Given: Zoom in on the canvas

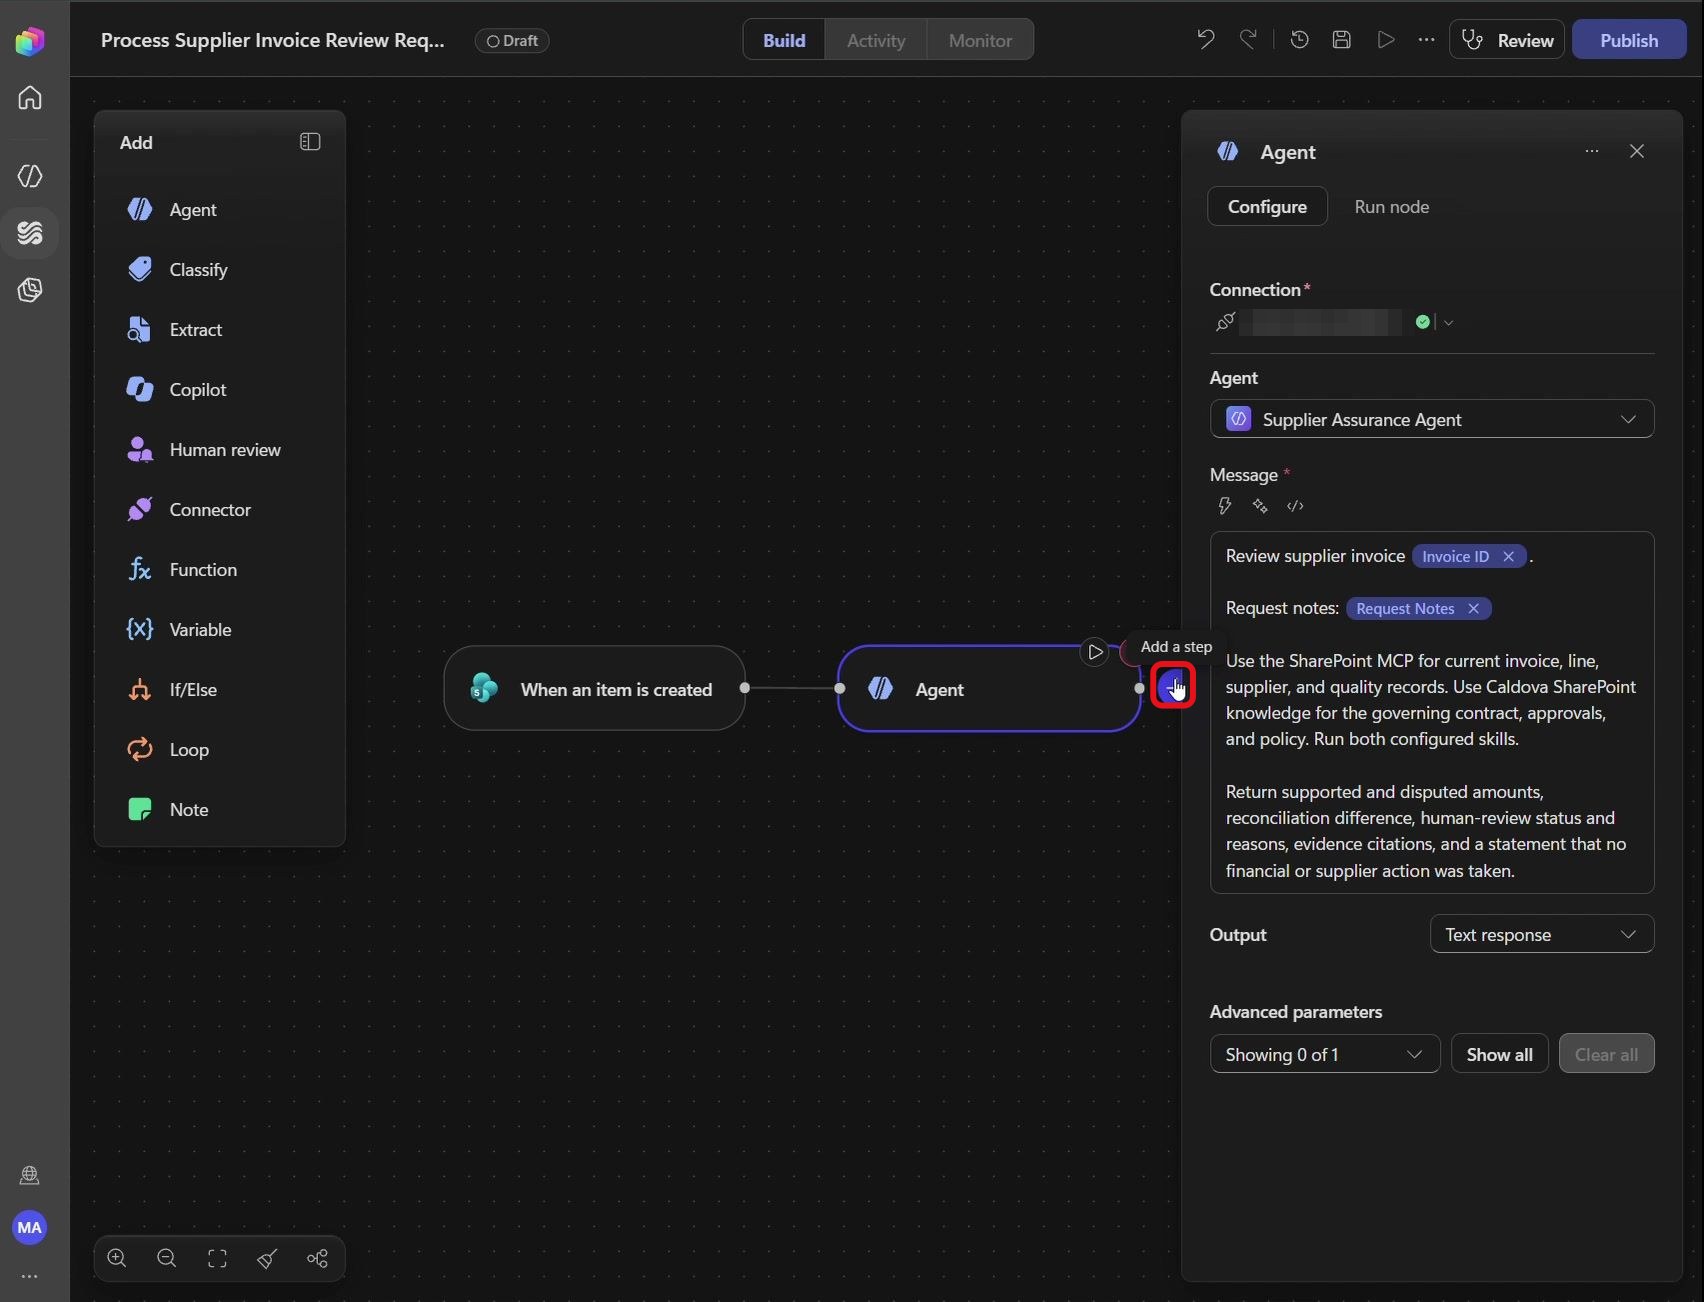Looking at the screenshot, I should click(x=117, y=1259).
